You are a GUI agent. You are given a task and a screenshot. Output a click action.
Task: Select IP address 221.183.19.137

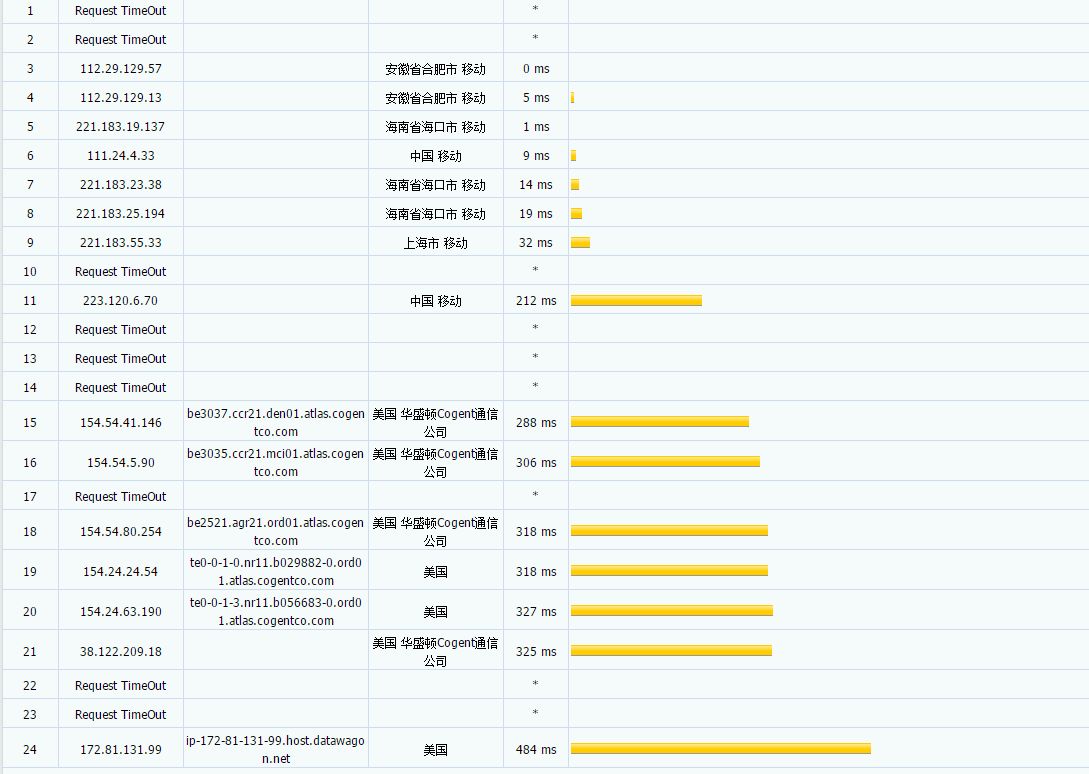coord(121,126)
